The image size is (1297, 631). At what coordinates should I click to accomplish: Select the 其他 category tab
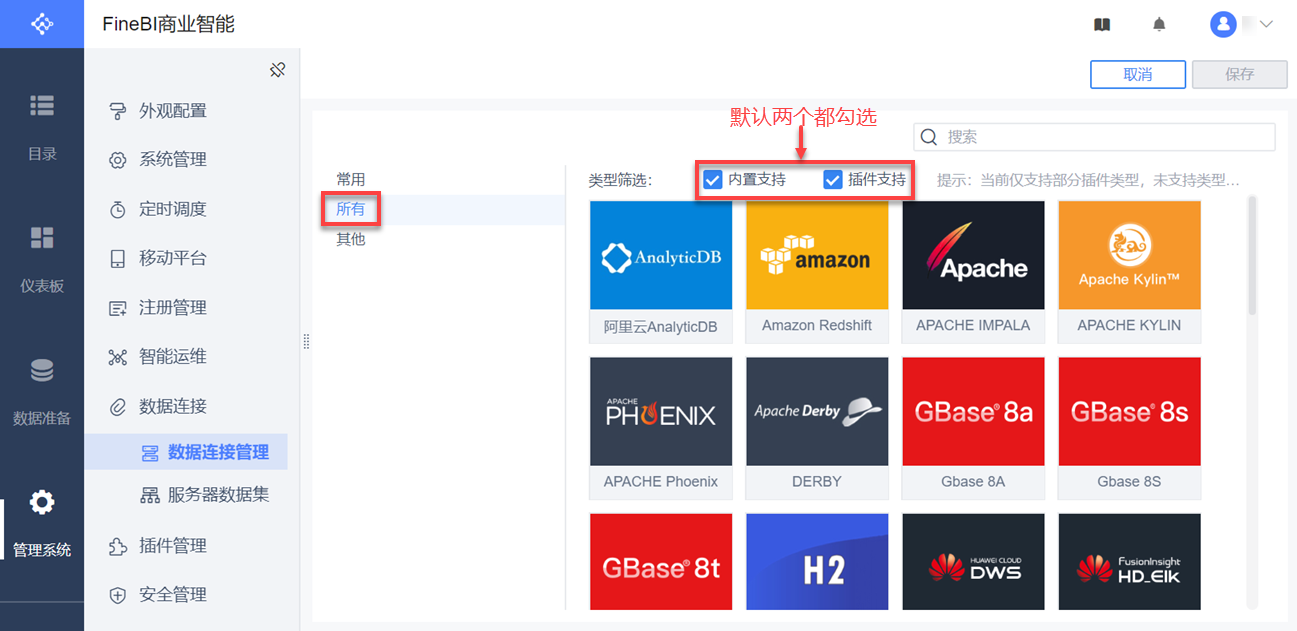click(350, 240)
